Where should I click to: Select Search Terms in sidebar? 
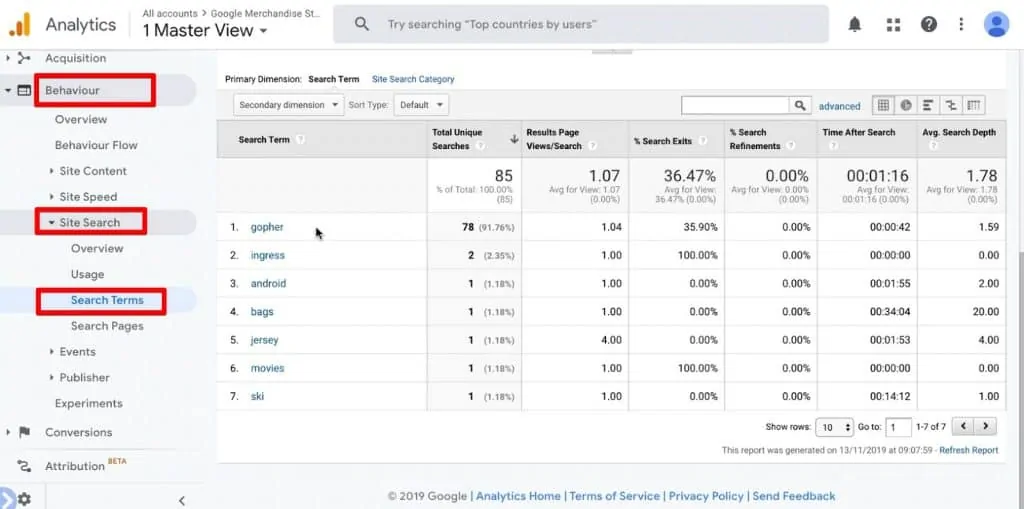point(107,300)
